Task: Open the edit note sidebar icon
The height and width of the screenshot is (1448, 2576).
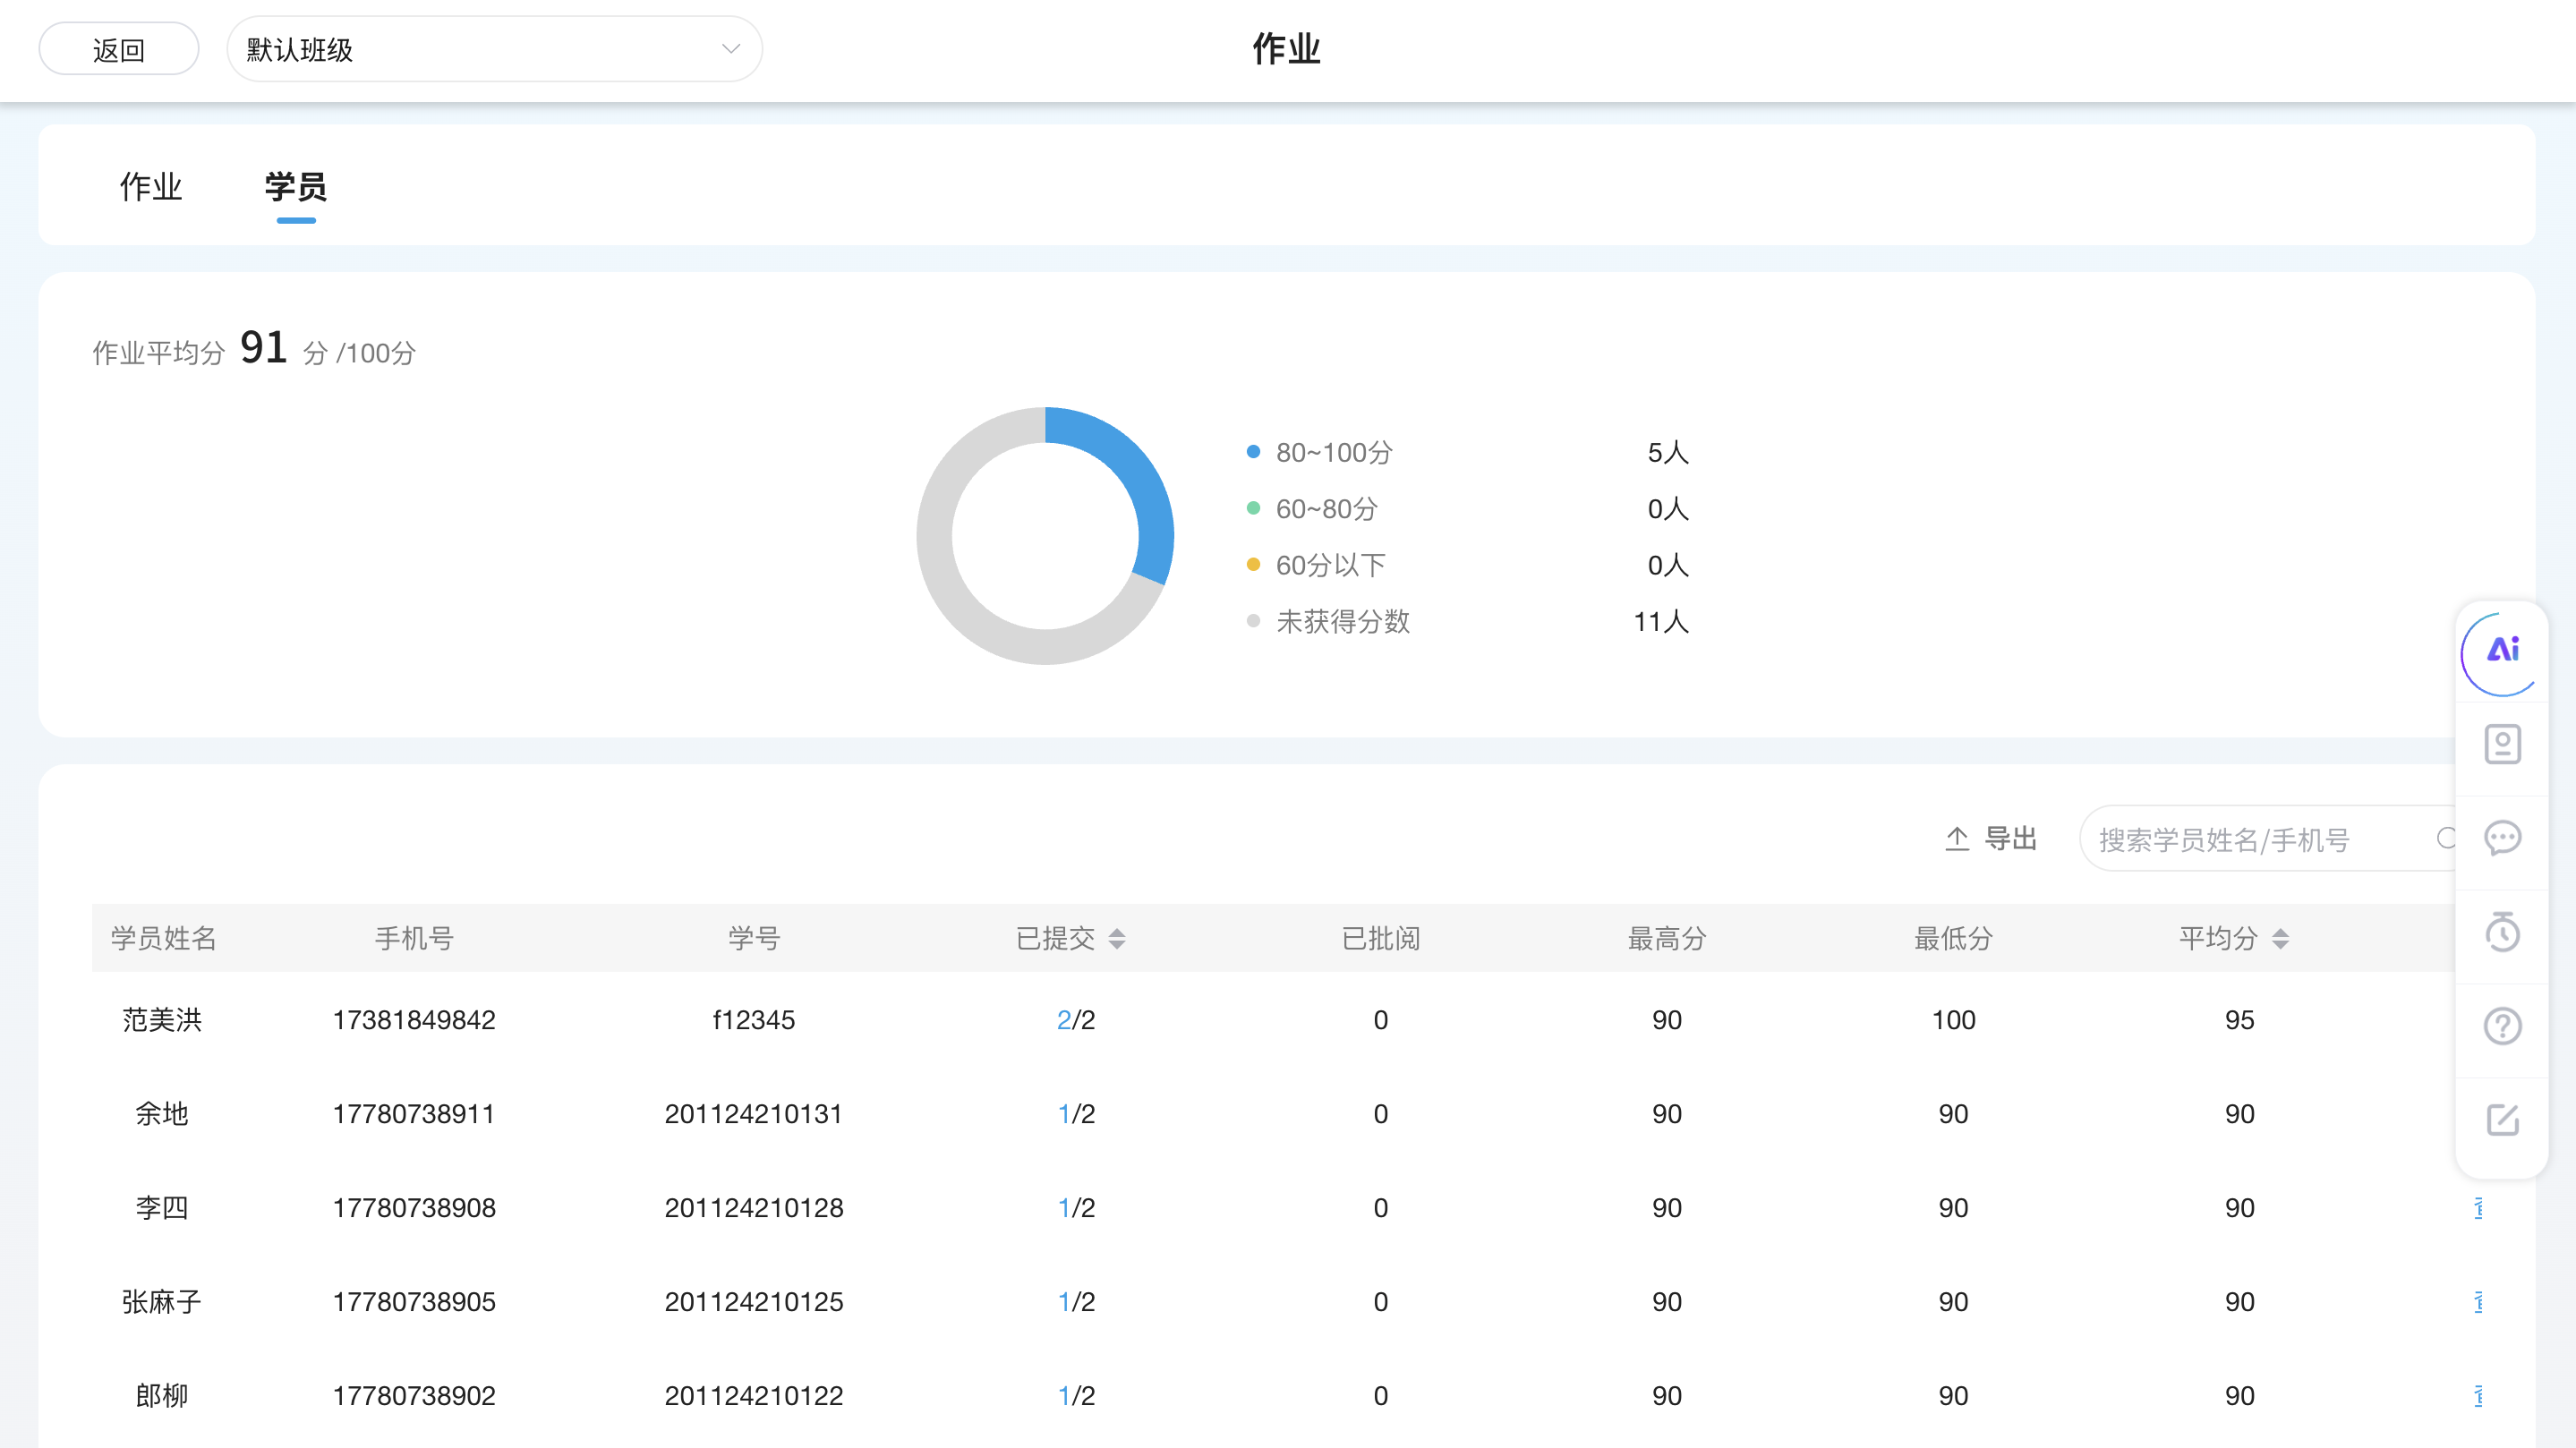Action: (2502, 1120)
